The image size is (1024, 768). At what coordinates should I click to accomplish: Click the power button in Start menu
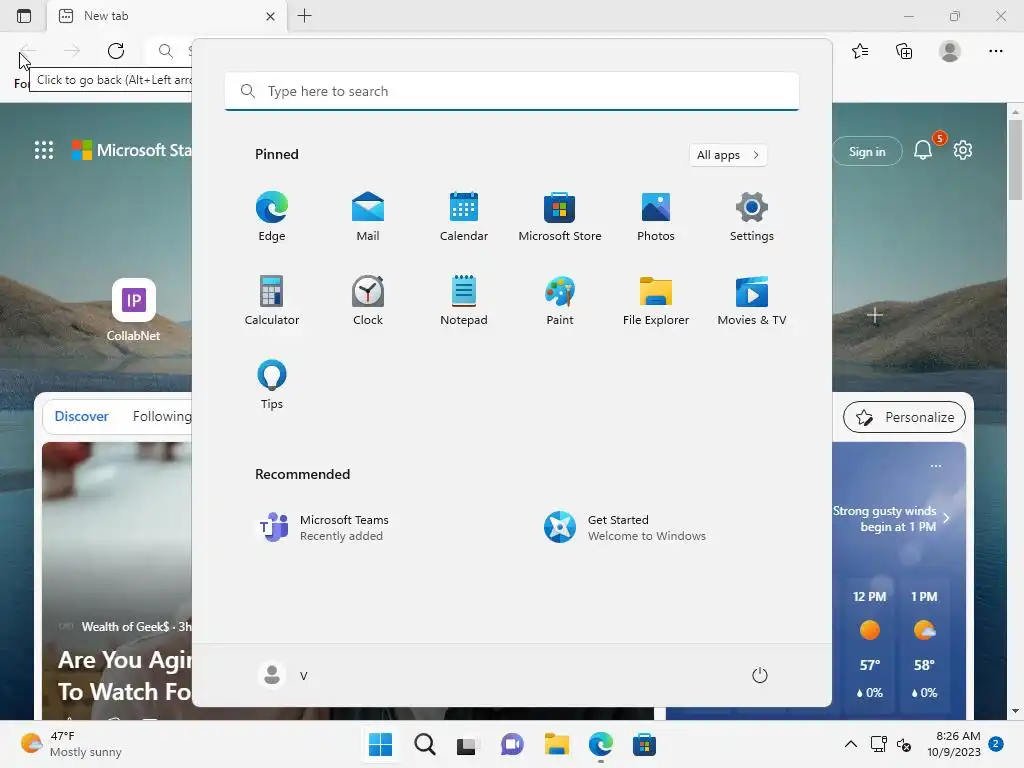760,675
